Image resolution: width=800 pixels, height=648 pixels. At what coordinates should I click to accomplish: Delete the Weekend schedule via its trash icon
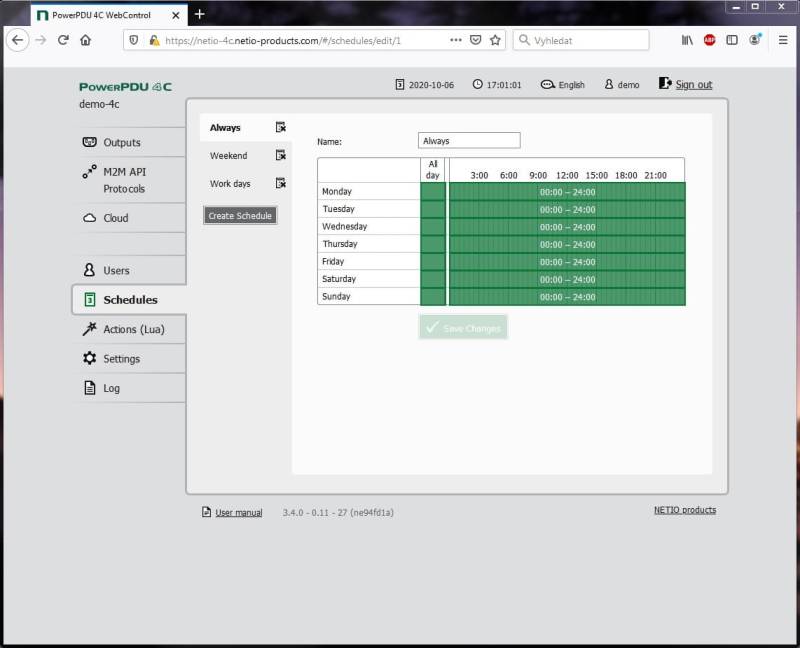coord(280,155)
